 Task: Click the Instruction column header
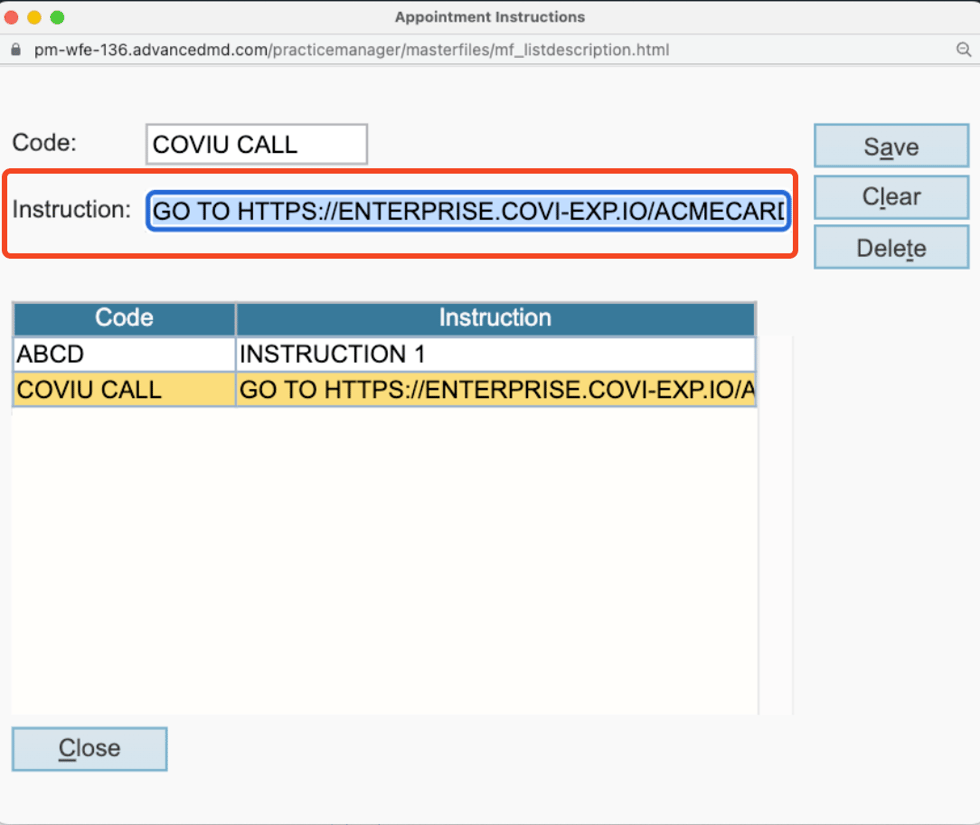[495, 318]
